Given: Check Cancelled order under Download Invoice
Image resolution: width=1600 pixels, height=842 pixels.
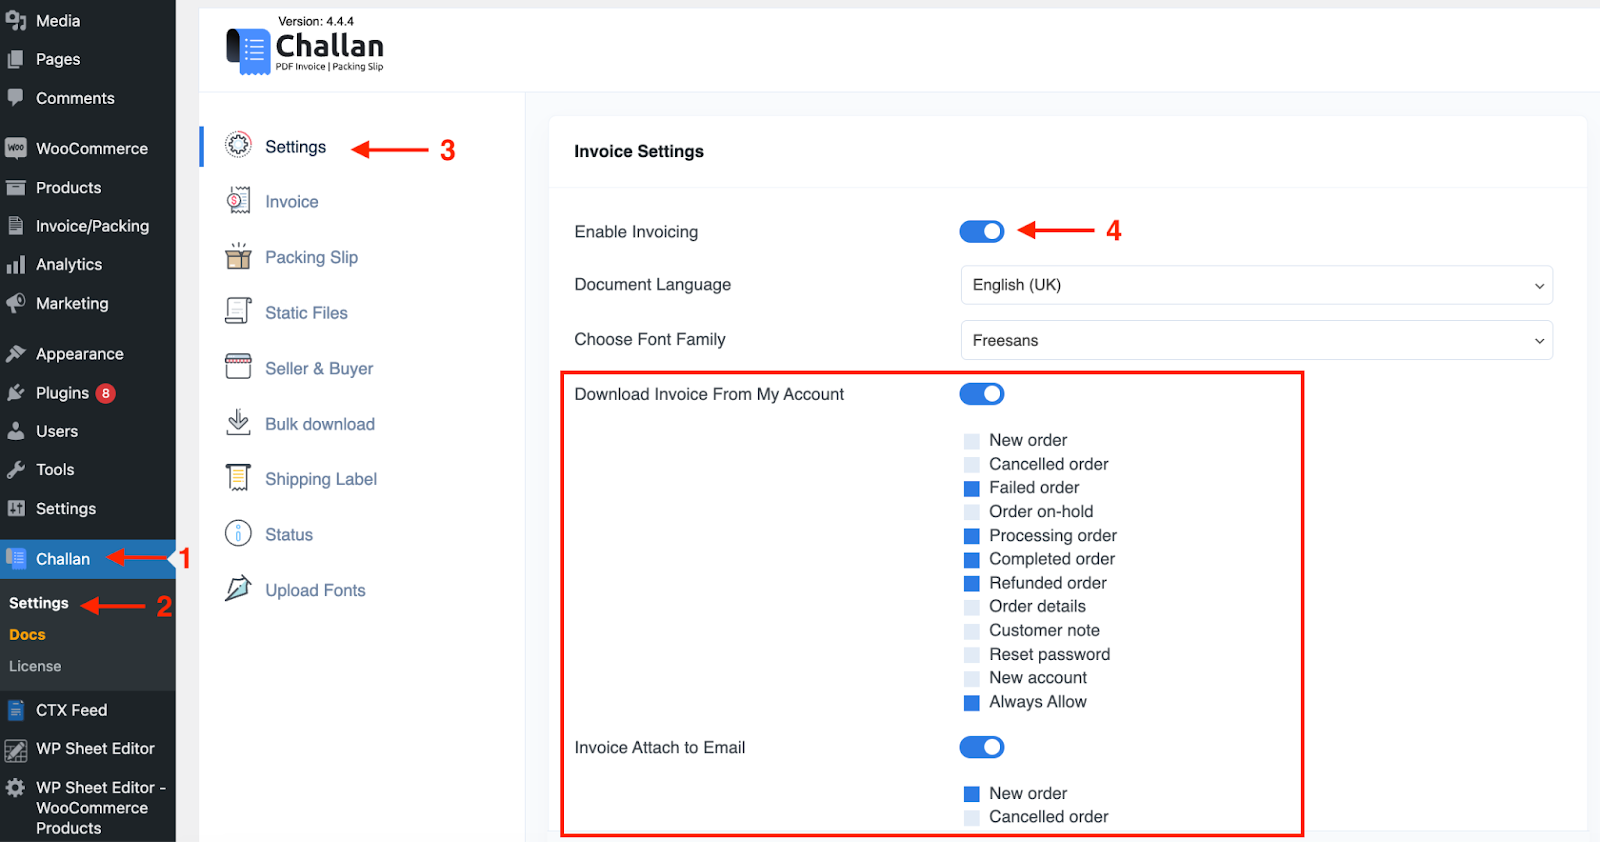Looking at the screenshot, I should pyautogui.click(x=971, y=465).
